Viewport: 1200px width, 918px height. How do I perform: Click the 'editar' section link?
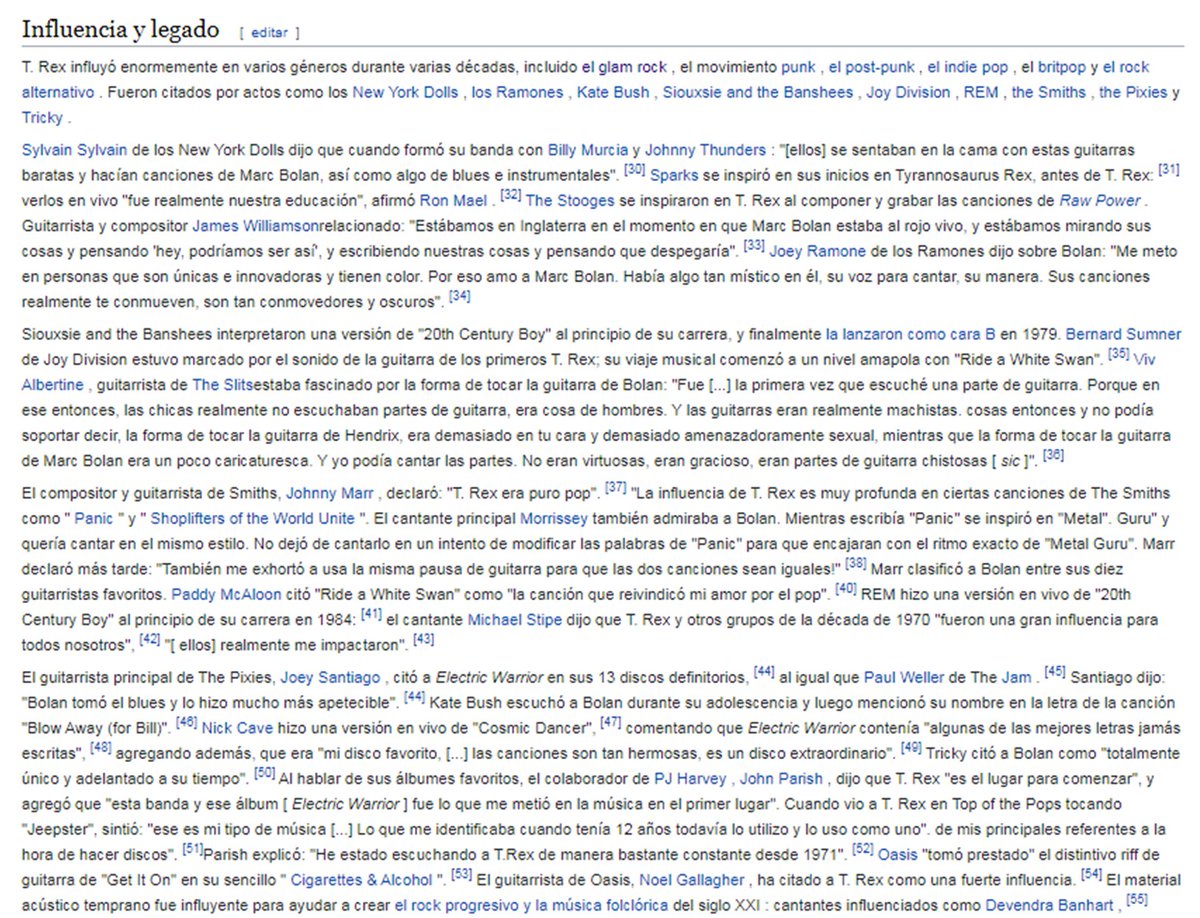[x=269, y=33]
